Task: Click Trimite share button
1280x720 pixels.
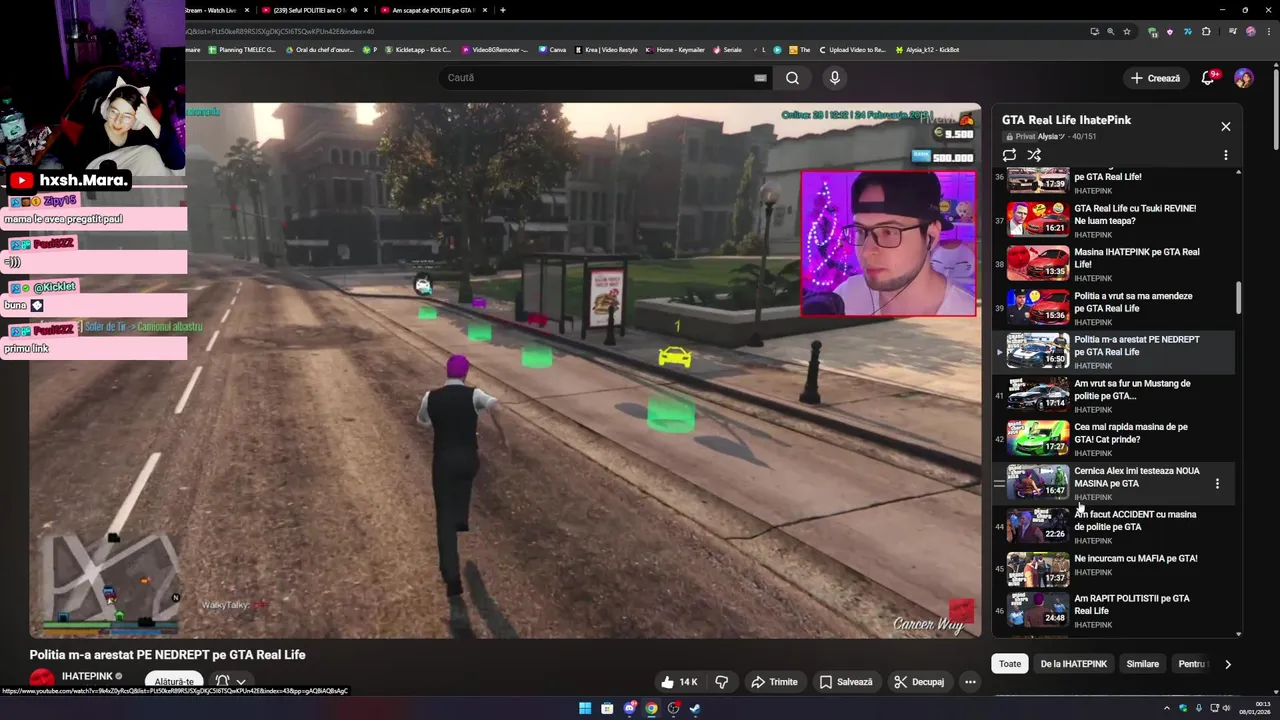Action: pos(775,682)
